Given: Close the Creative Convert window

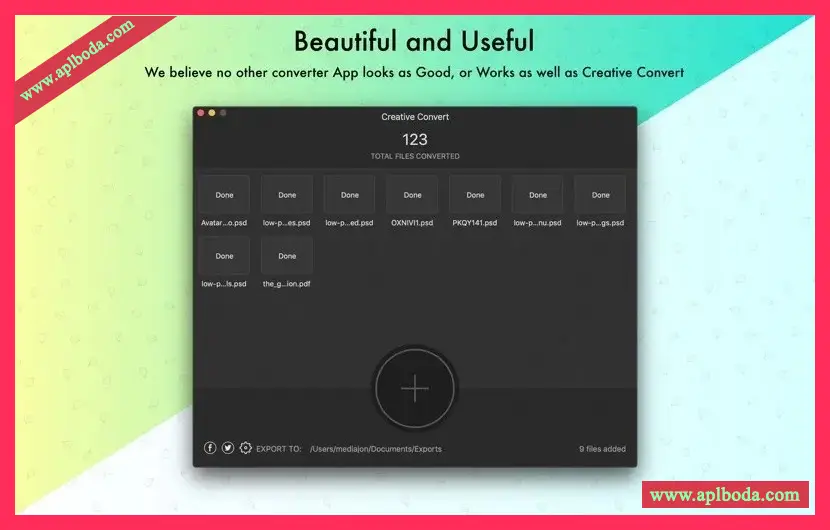Looking at the screenshot, I should tap(201, 113).
